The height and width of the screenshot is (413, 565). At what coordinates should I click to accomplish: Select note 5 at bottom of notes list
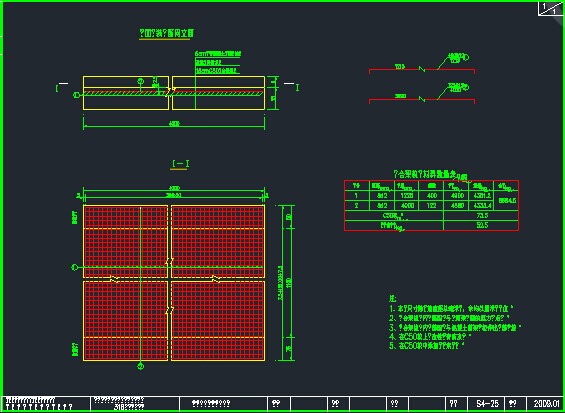click(427, 346)
